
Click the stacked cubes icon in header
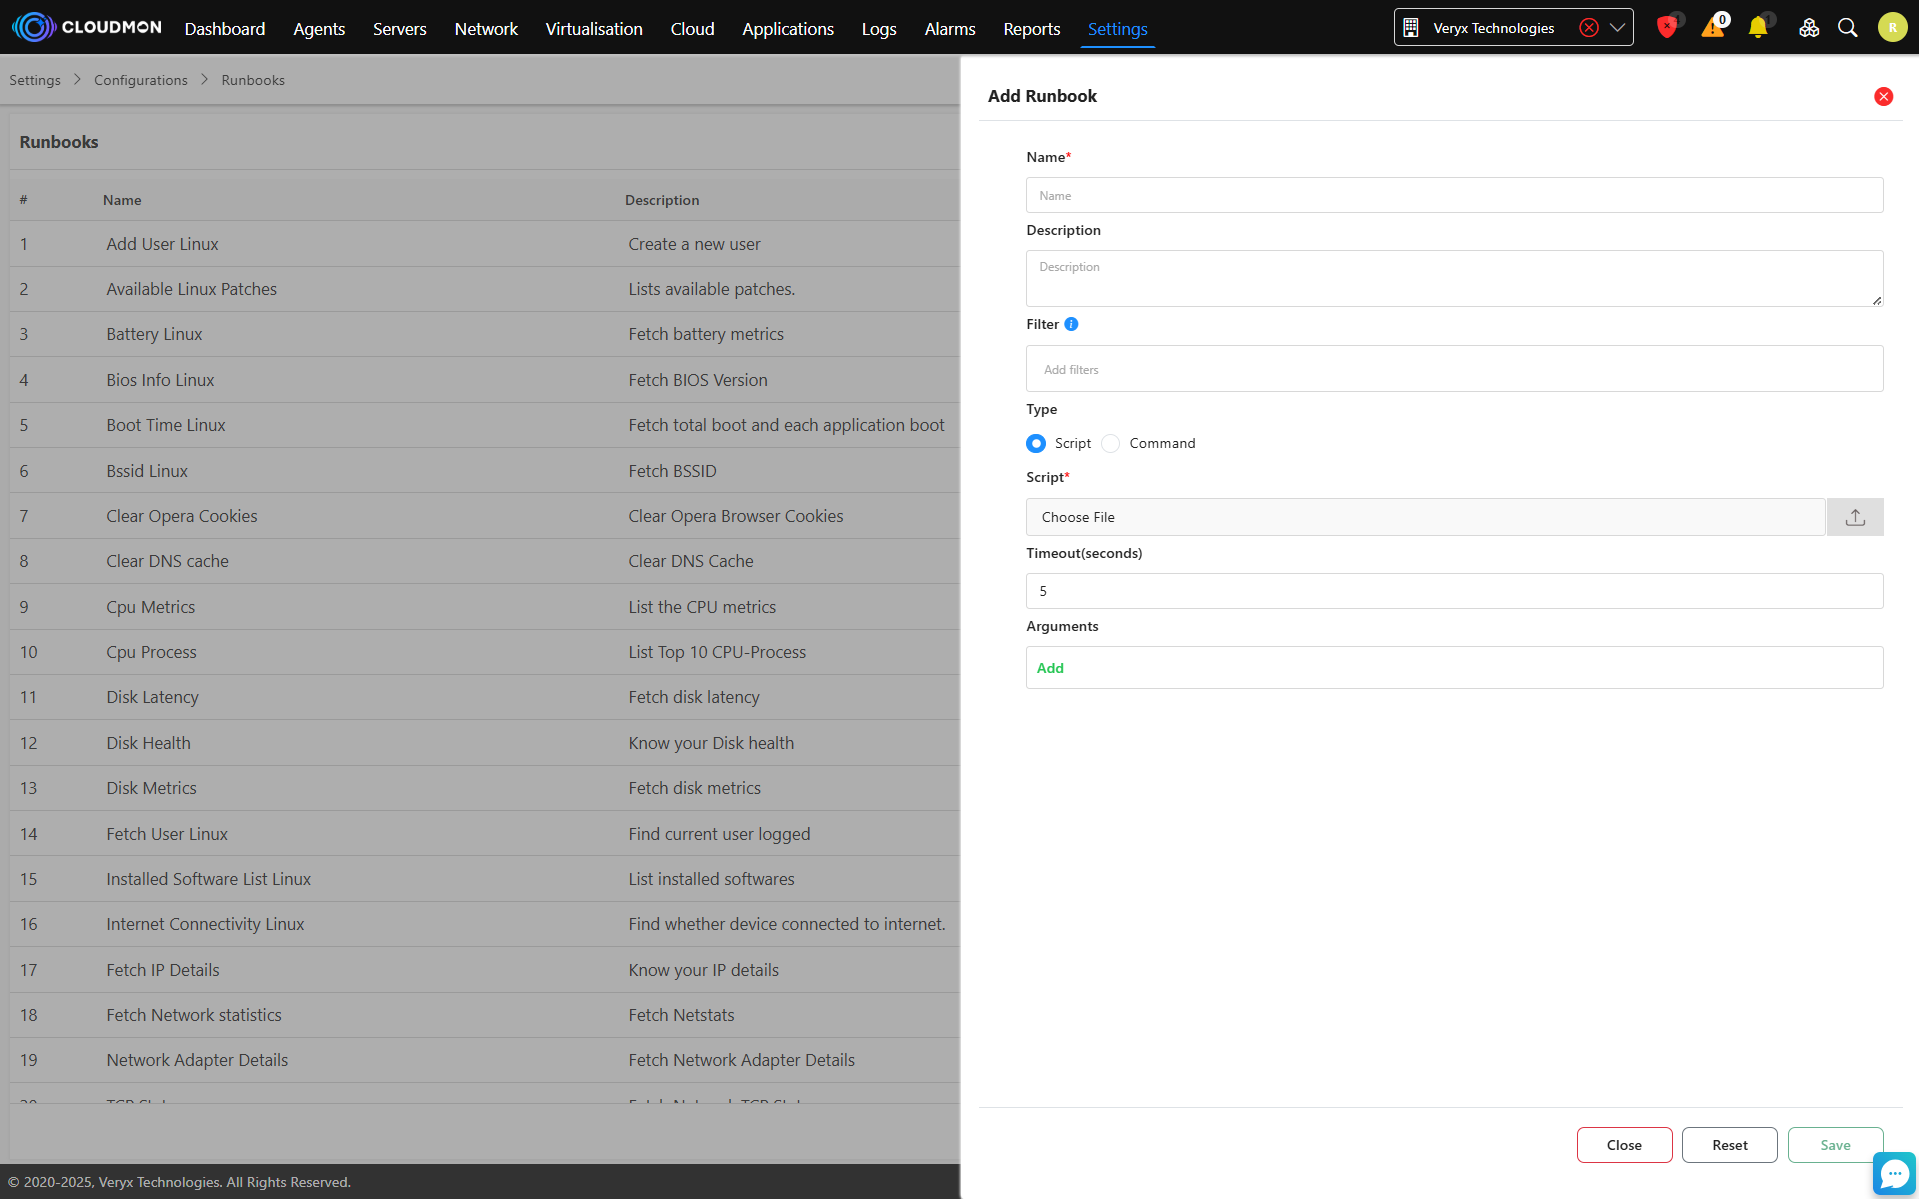pos(1808,28)
